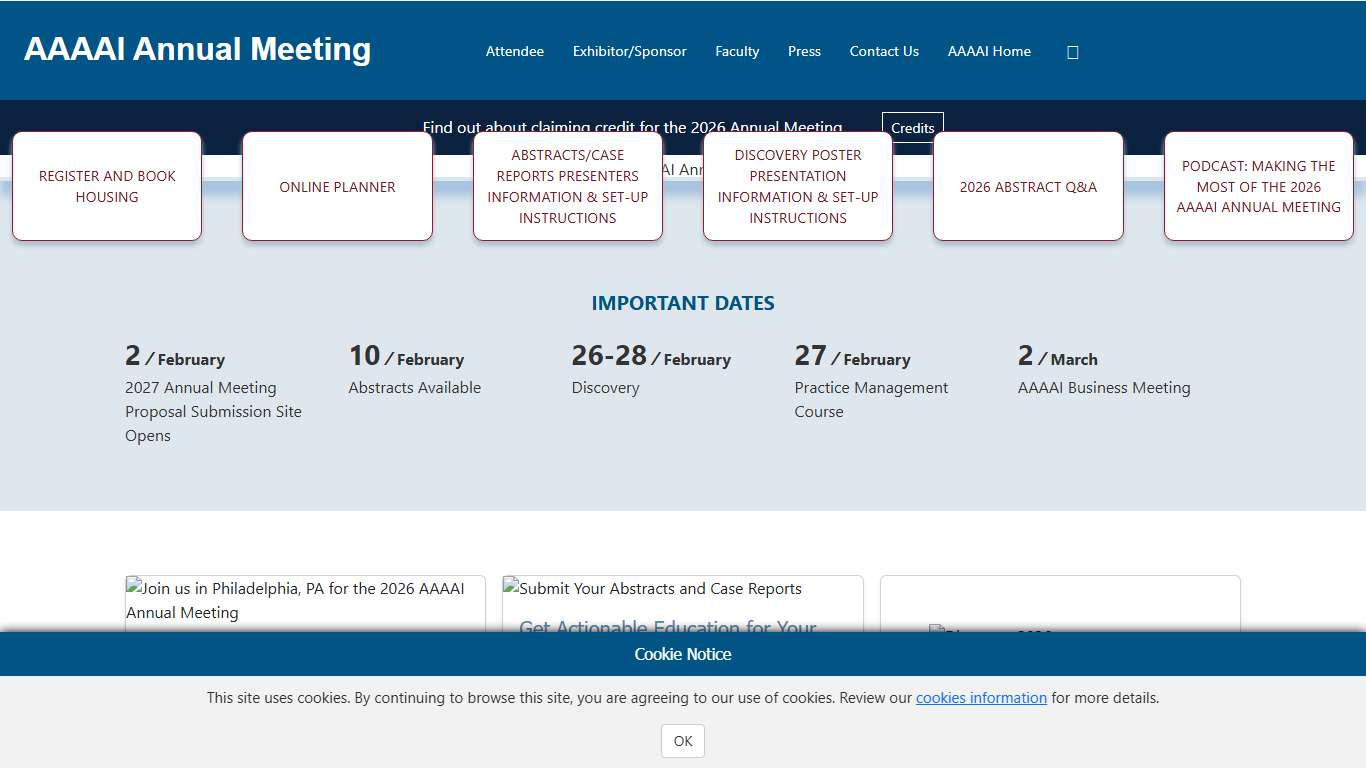The height and width of the screenshot is (768, 1366).
Task: Open the Podcast about the 2026 Annual Meeting
Action: (1258, 187)
